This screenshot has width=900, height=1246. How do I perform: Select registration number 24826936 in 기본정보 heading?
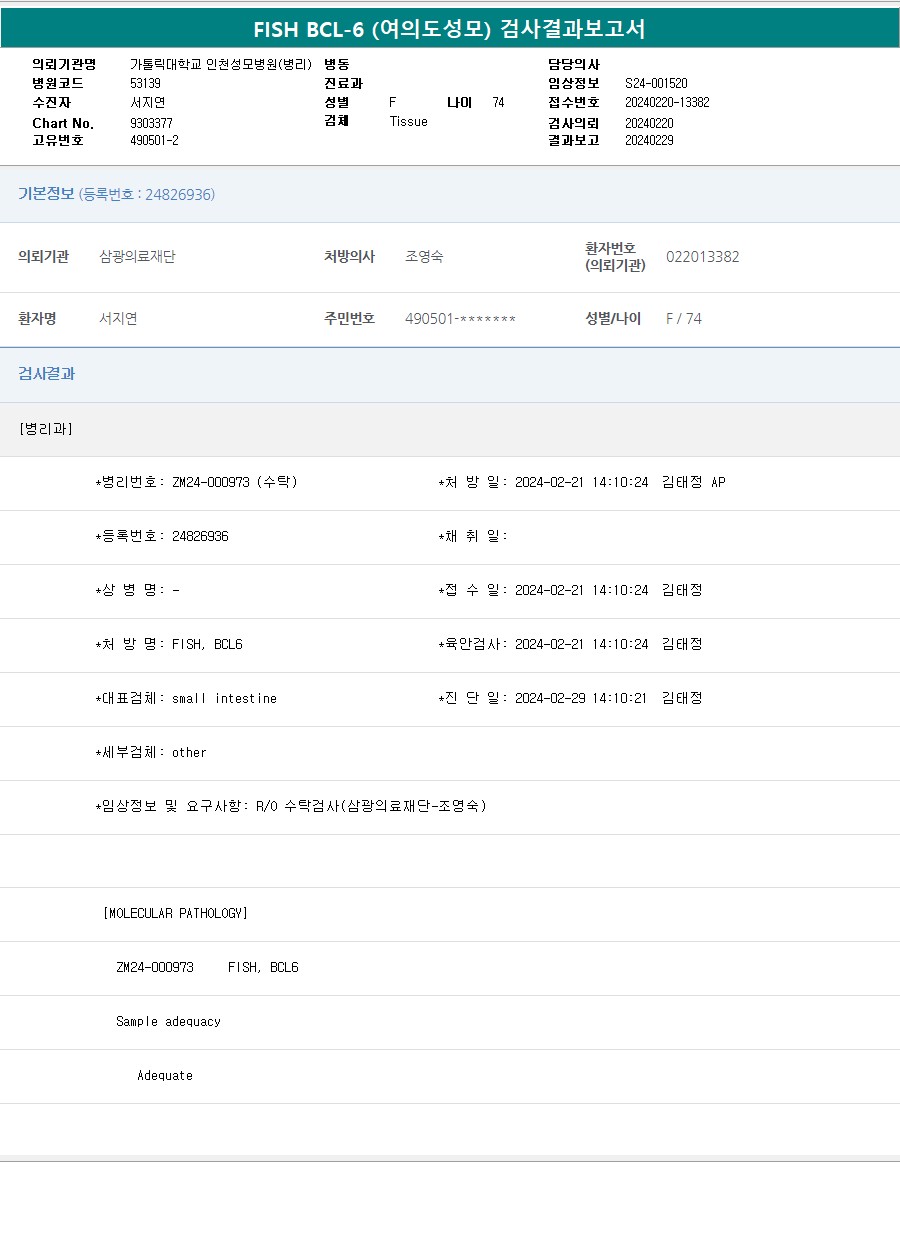click(x=179, y=195)
